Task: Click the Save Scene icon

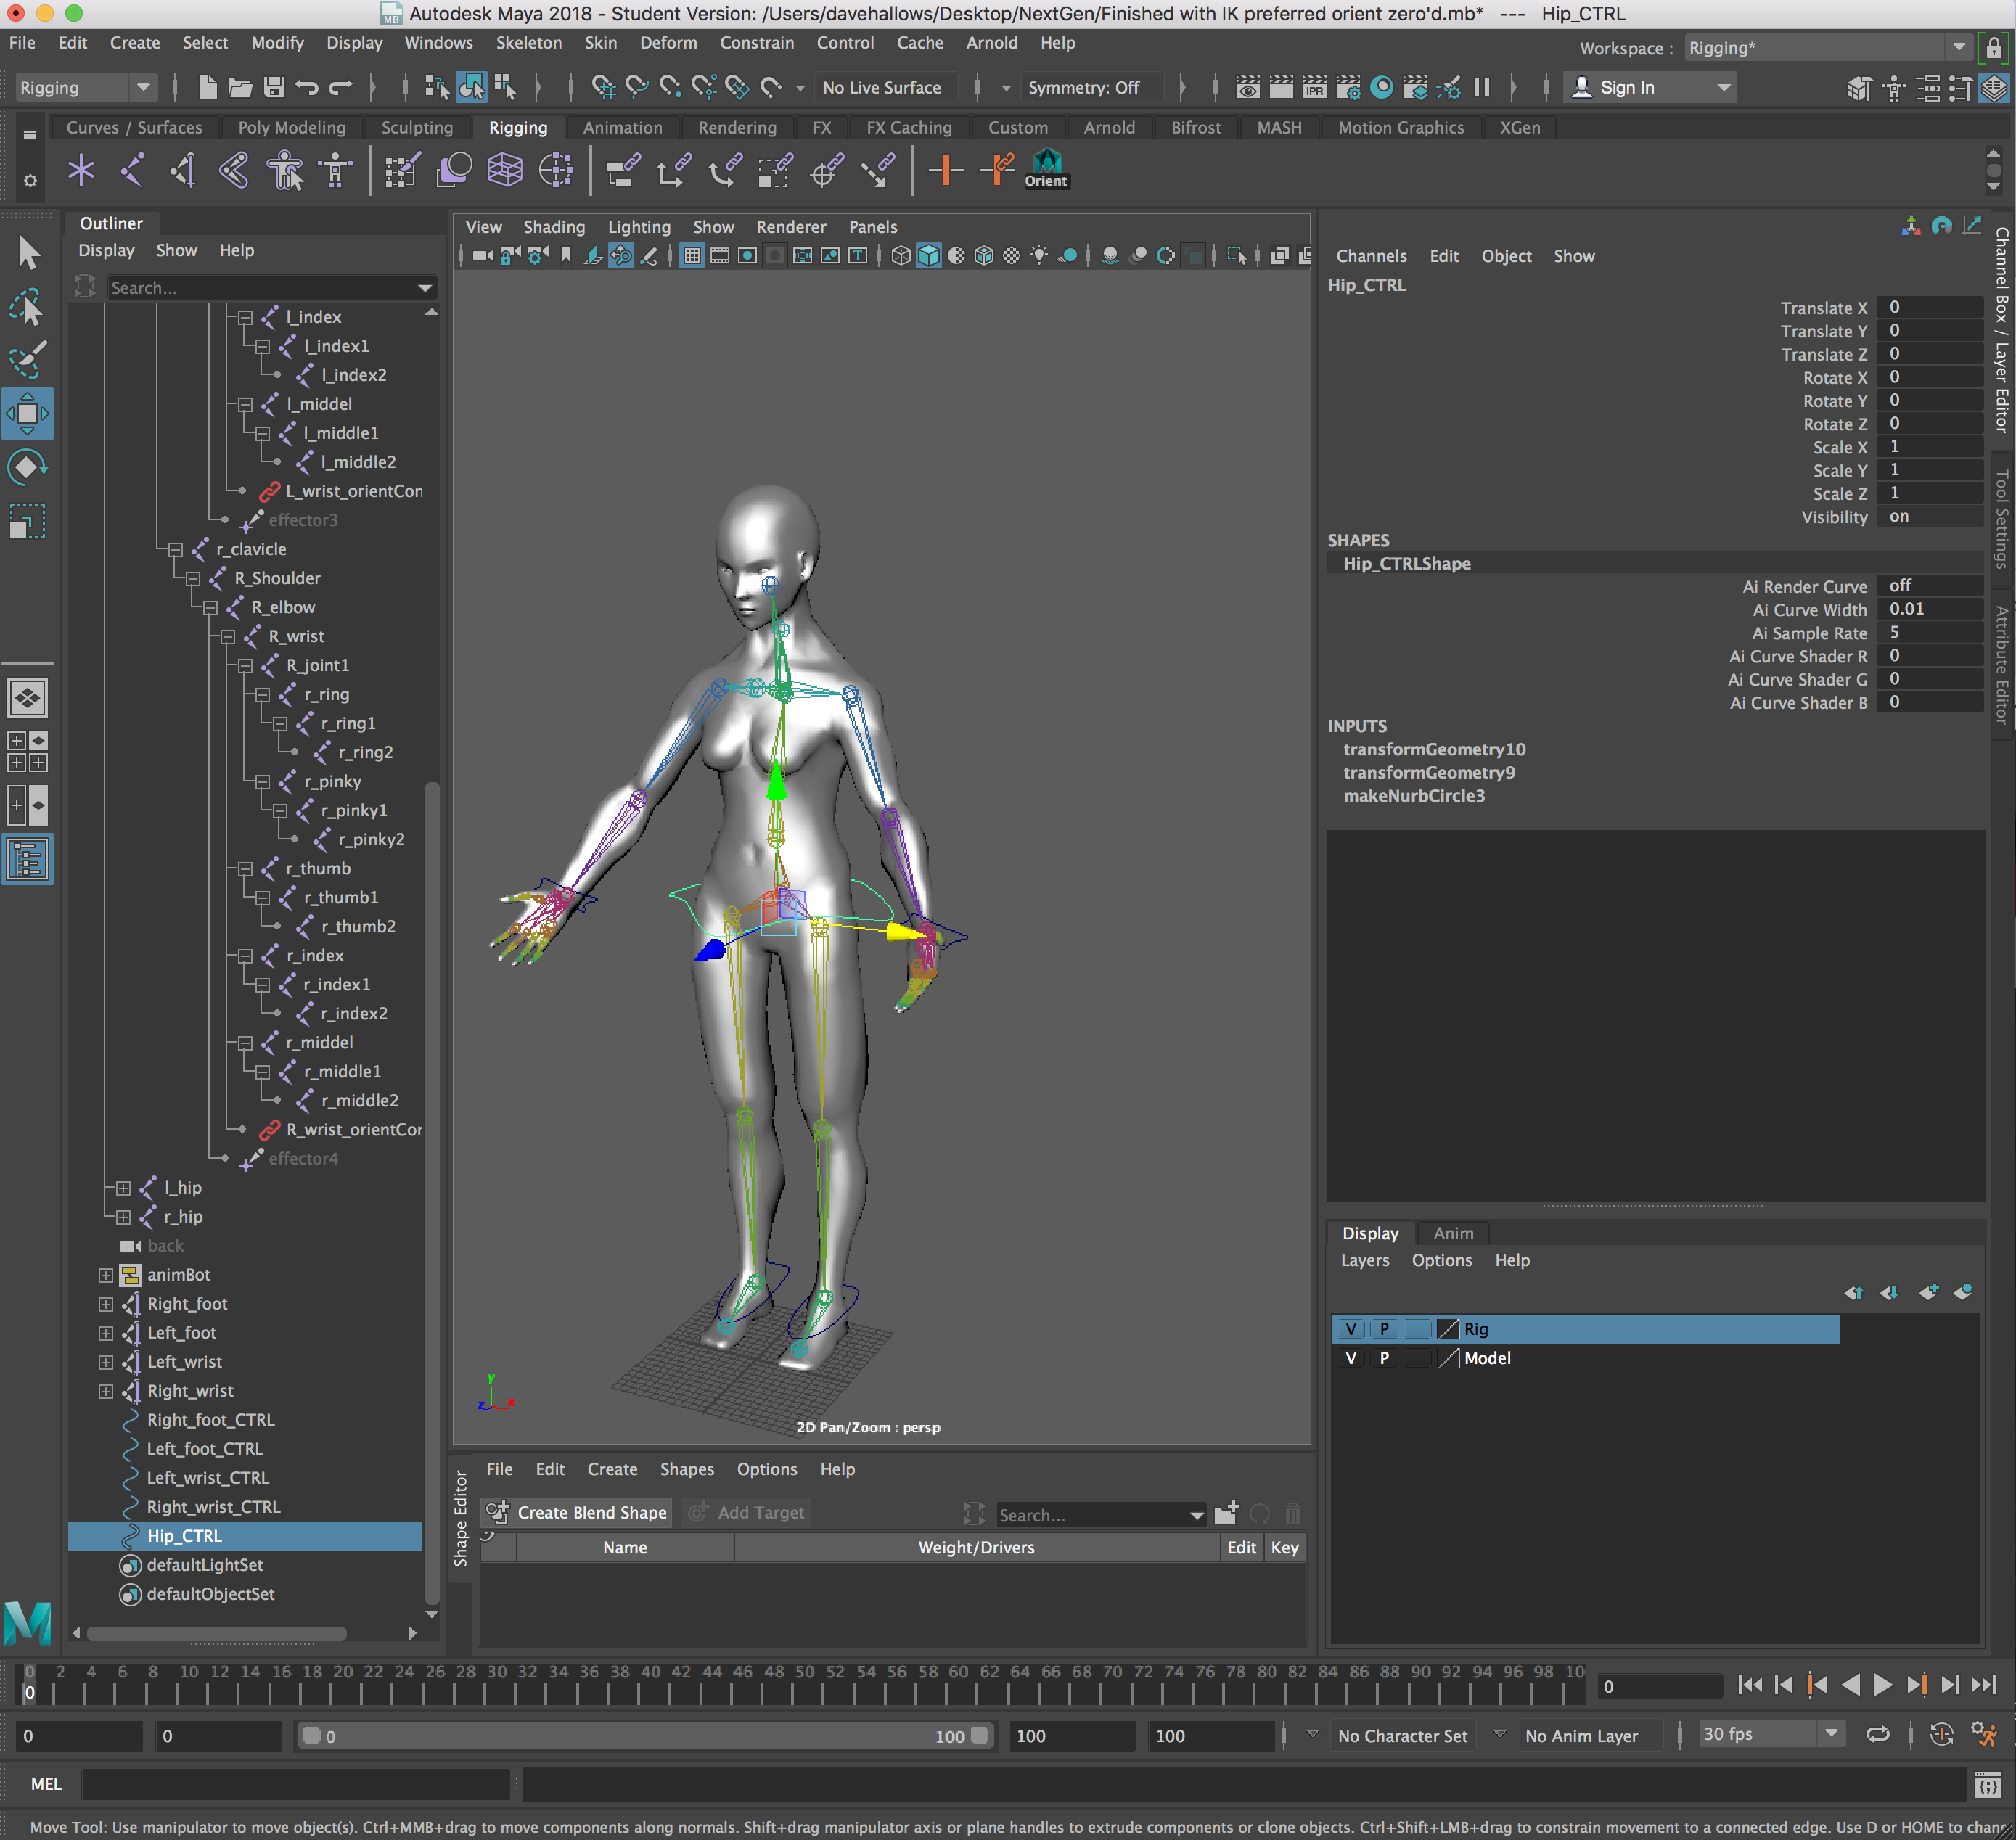Action: coord(274,88)
